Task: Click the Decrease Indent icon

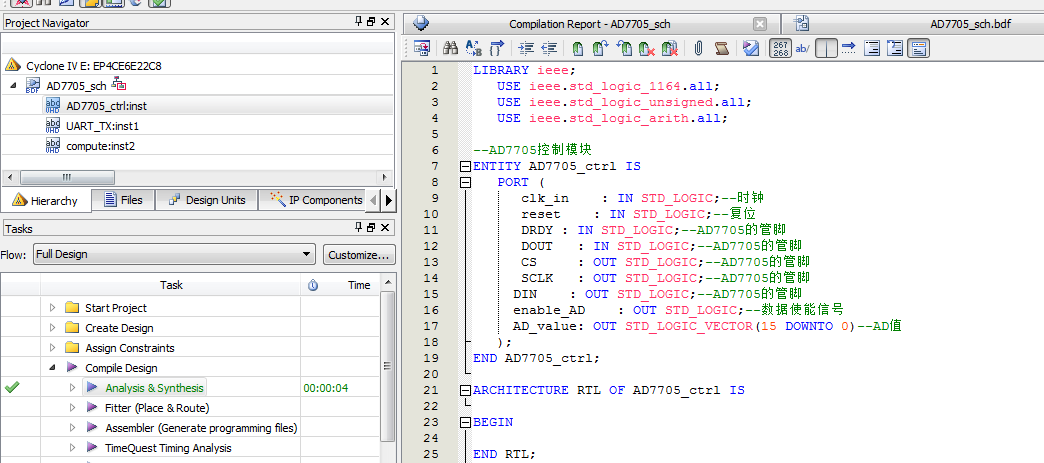Action: pos(549,47)
